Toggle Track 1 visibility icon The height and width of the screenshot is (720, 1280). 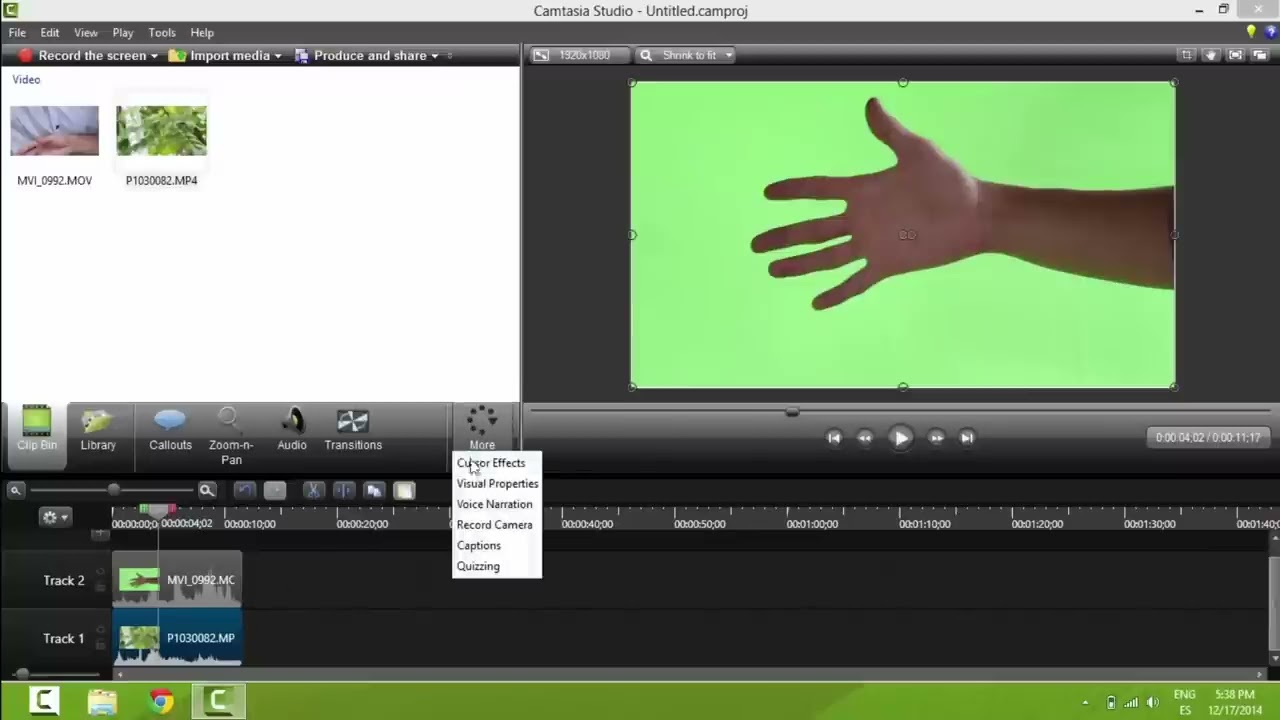(100, 629)
